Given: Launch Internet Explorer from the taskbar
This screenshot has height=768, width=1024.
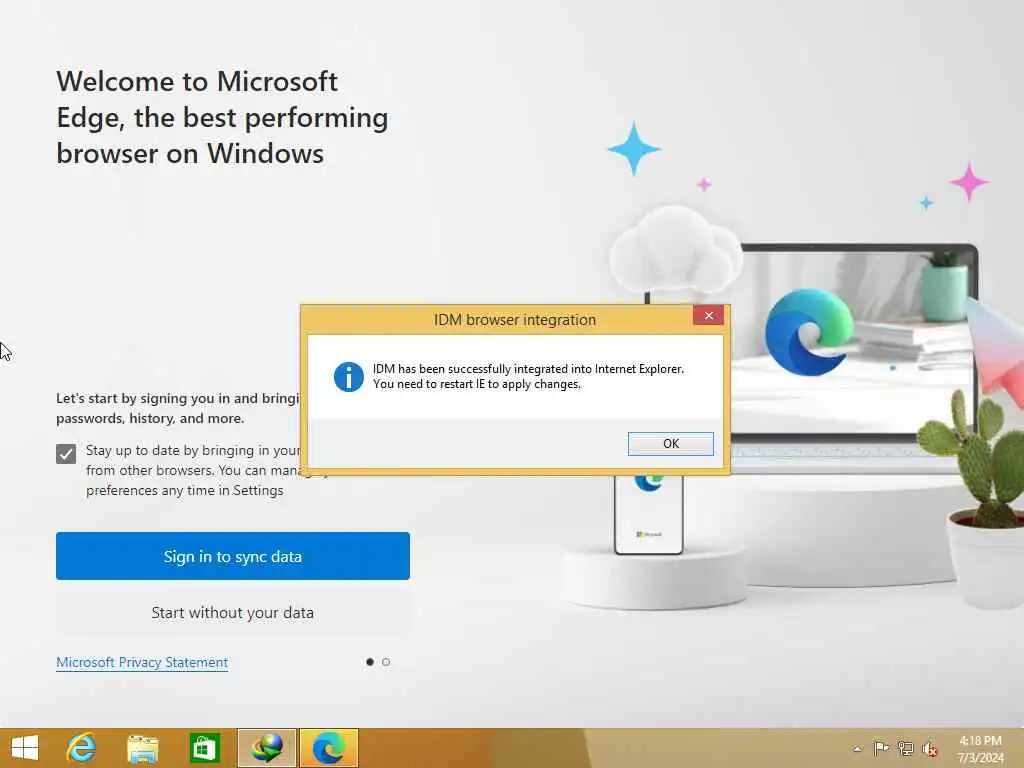Looking at the screenshot, I should tap(82, 748).
